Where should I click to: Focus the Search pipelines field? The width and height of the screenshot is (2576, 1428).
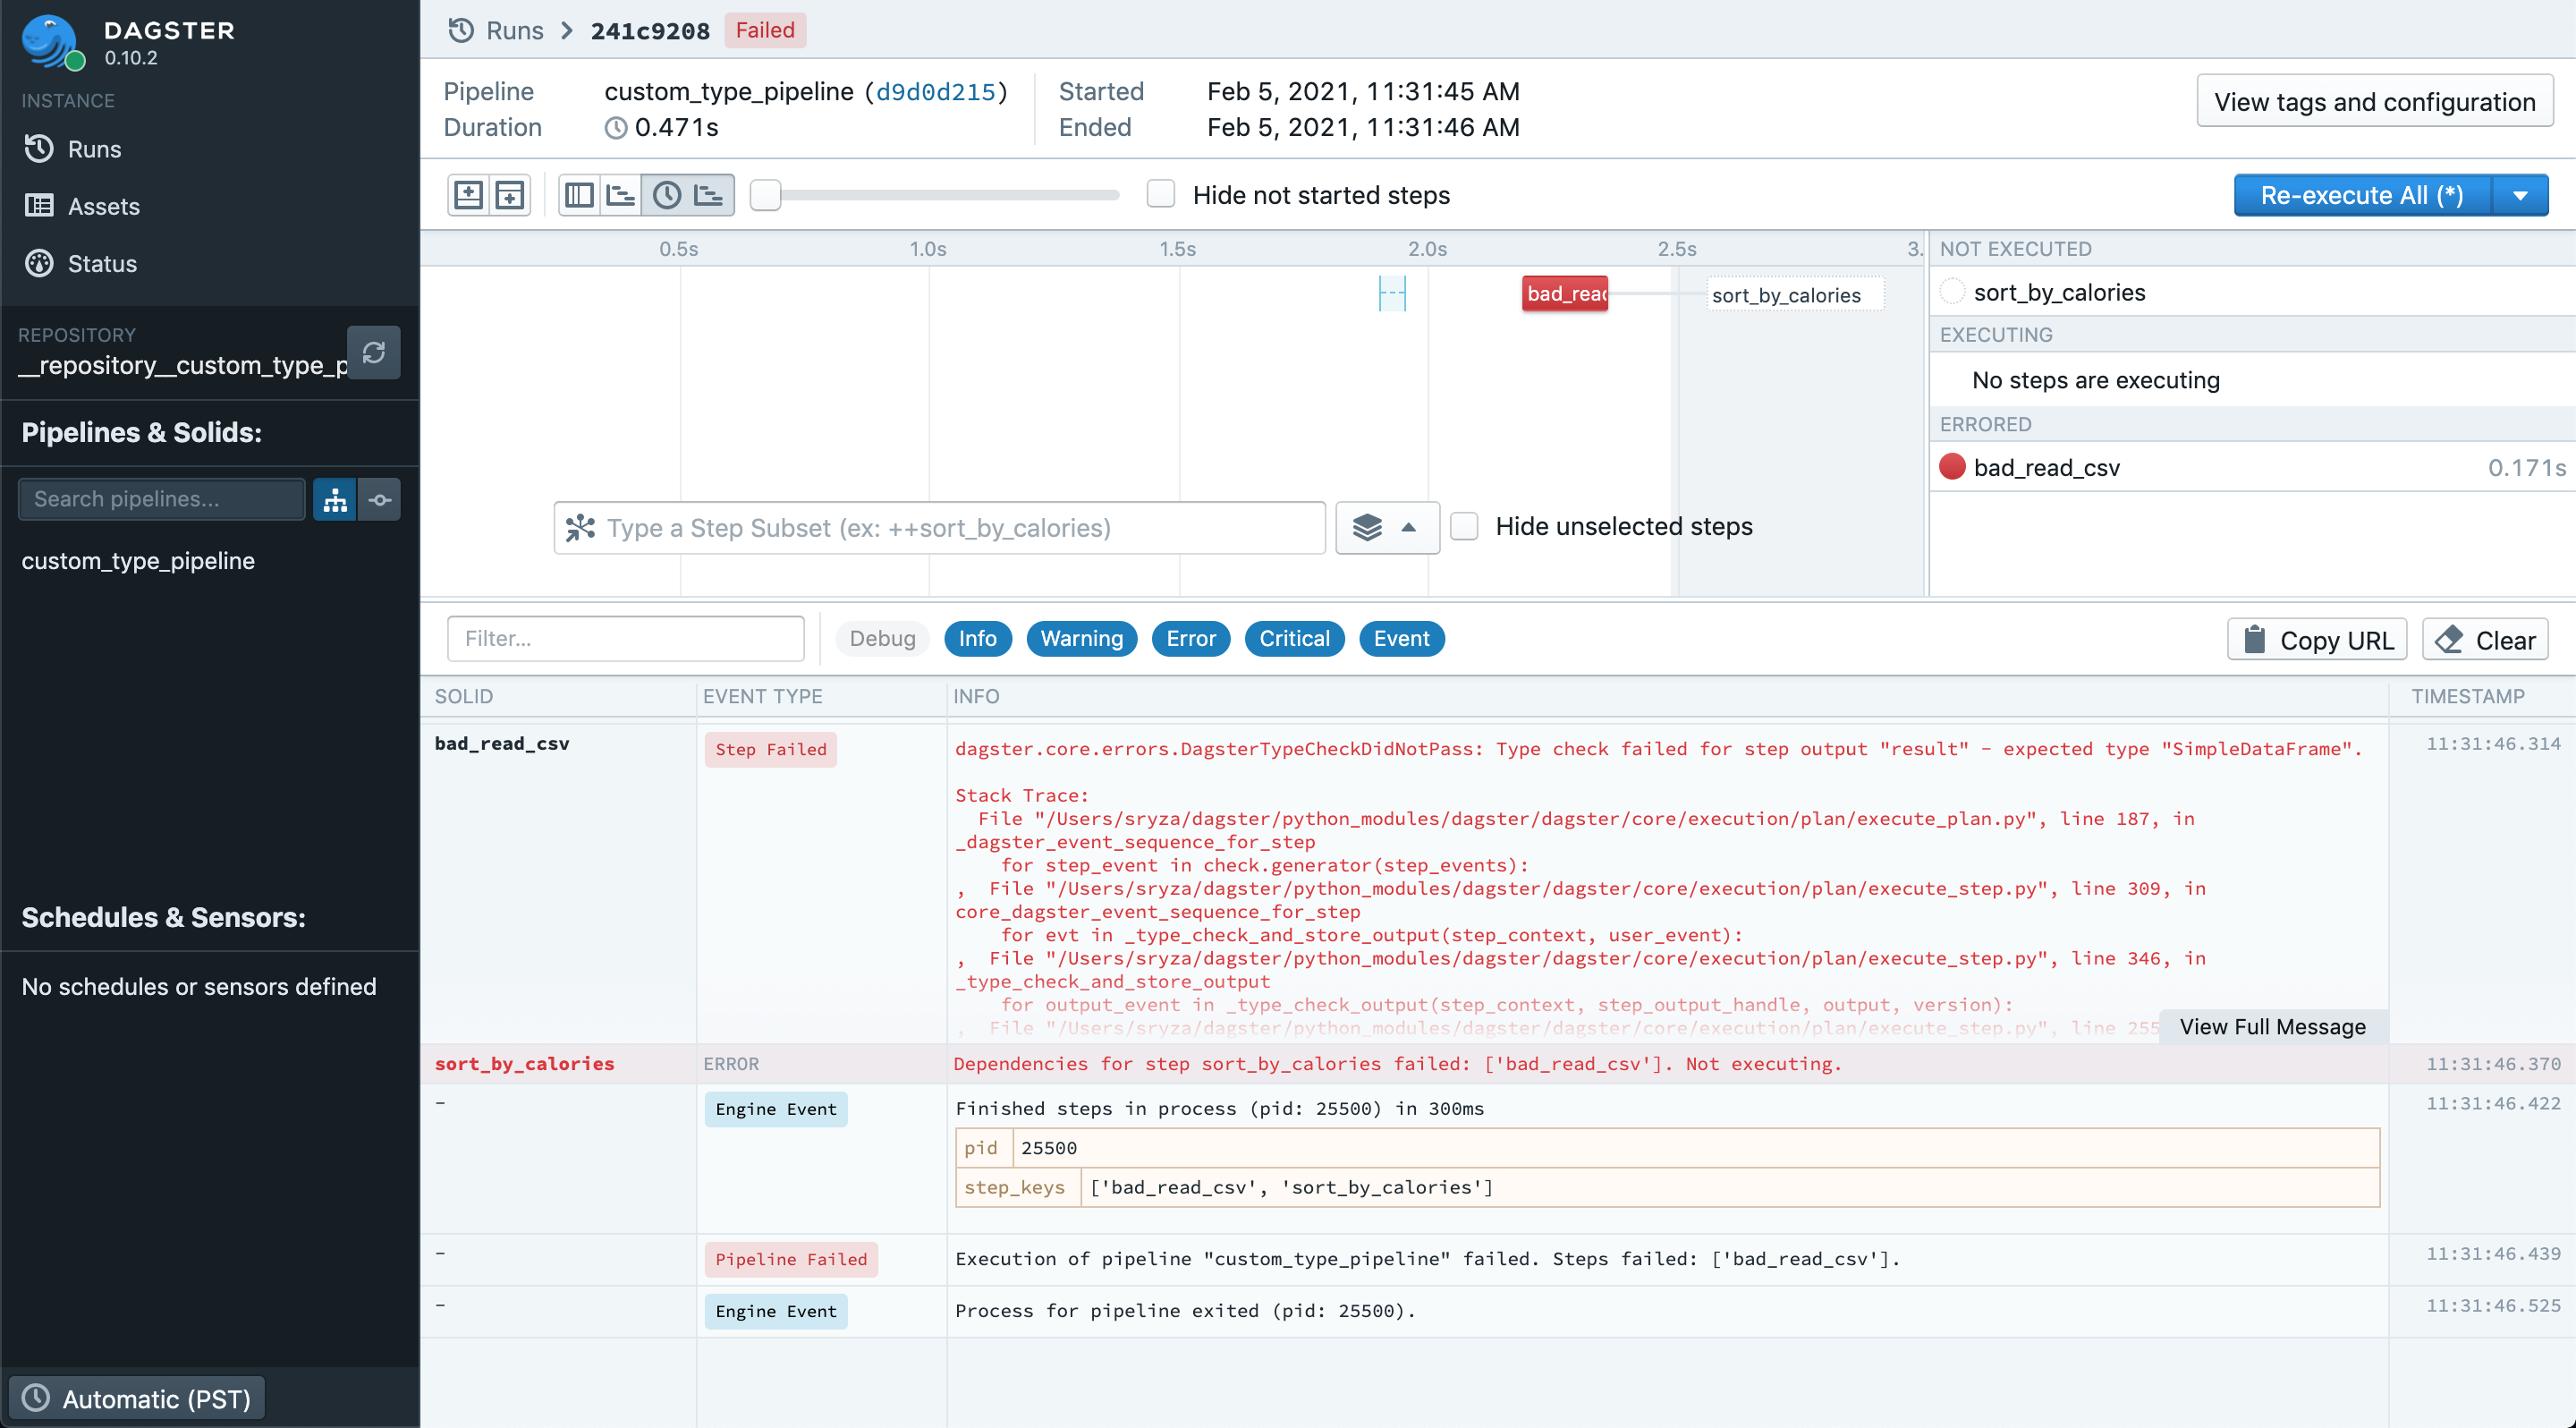point(162,499)
